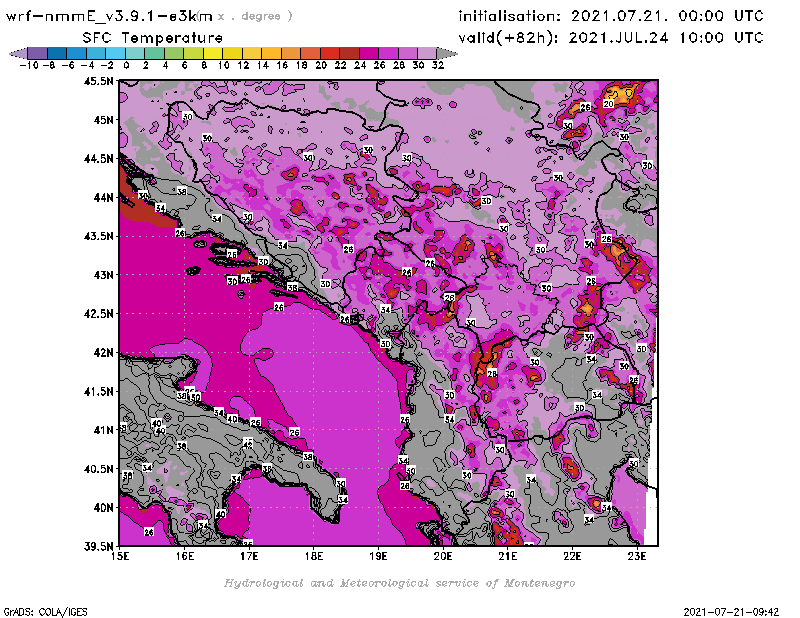Pick the legend swatch between 12 and 14

pyautogui.click(x=252, y=54)
